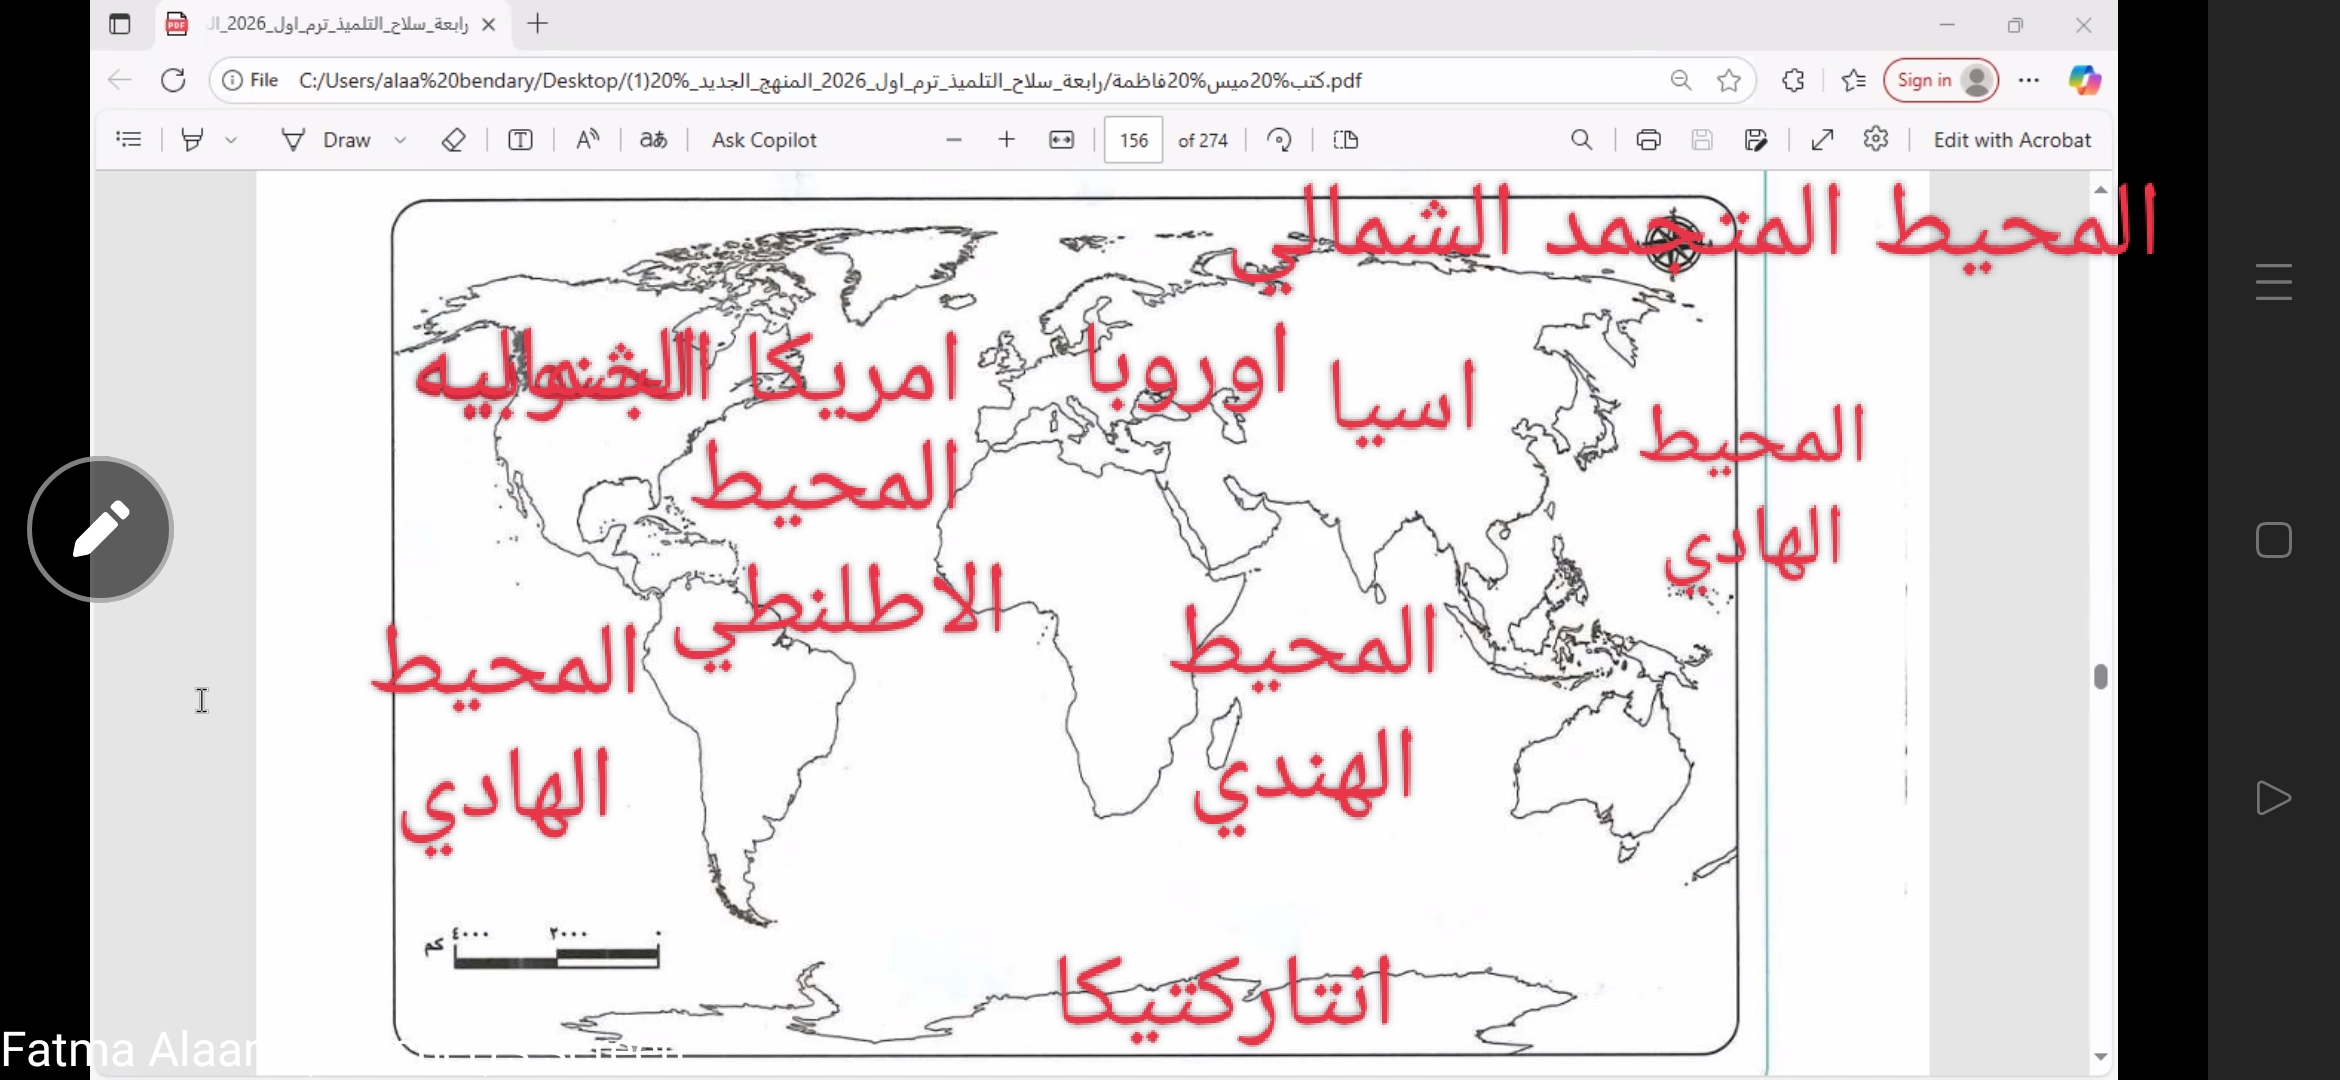The height and width of the screenshot is (1080, 2340).
Task: Activate the Draw tool
Action: tap(326, 140)
